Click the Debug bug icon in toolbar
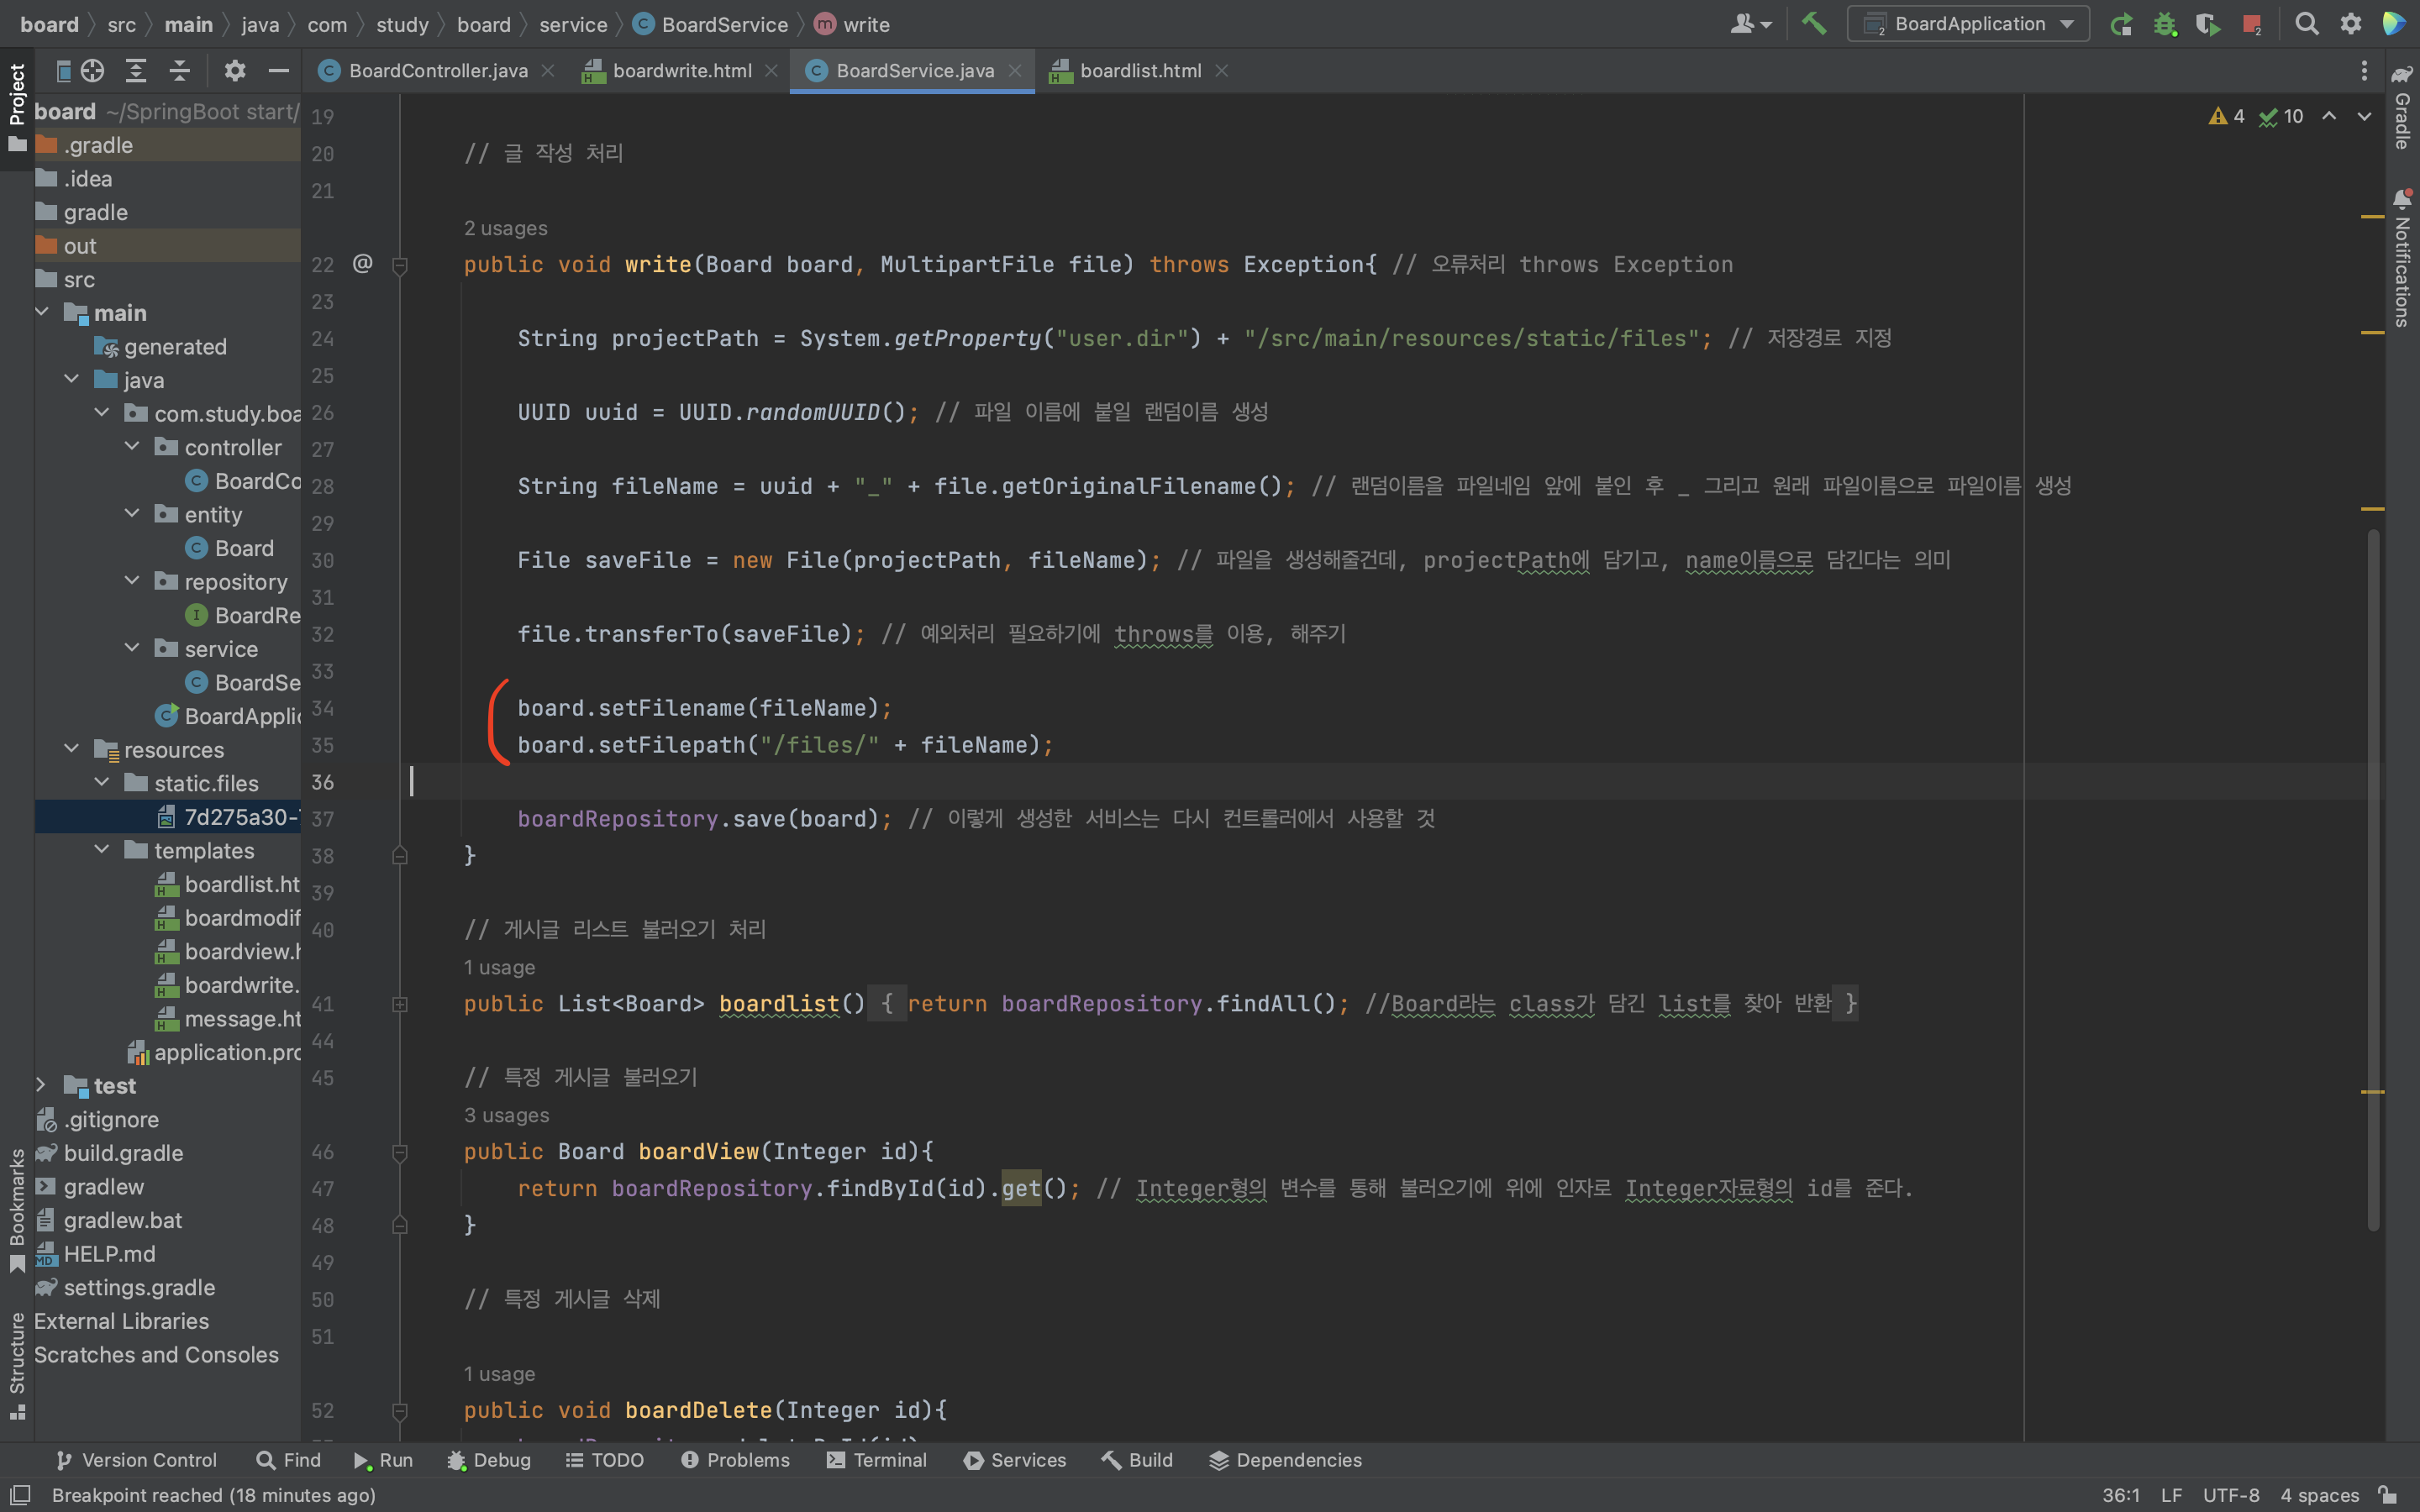2420x1512 pixels. pos(2165,24)
